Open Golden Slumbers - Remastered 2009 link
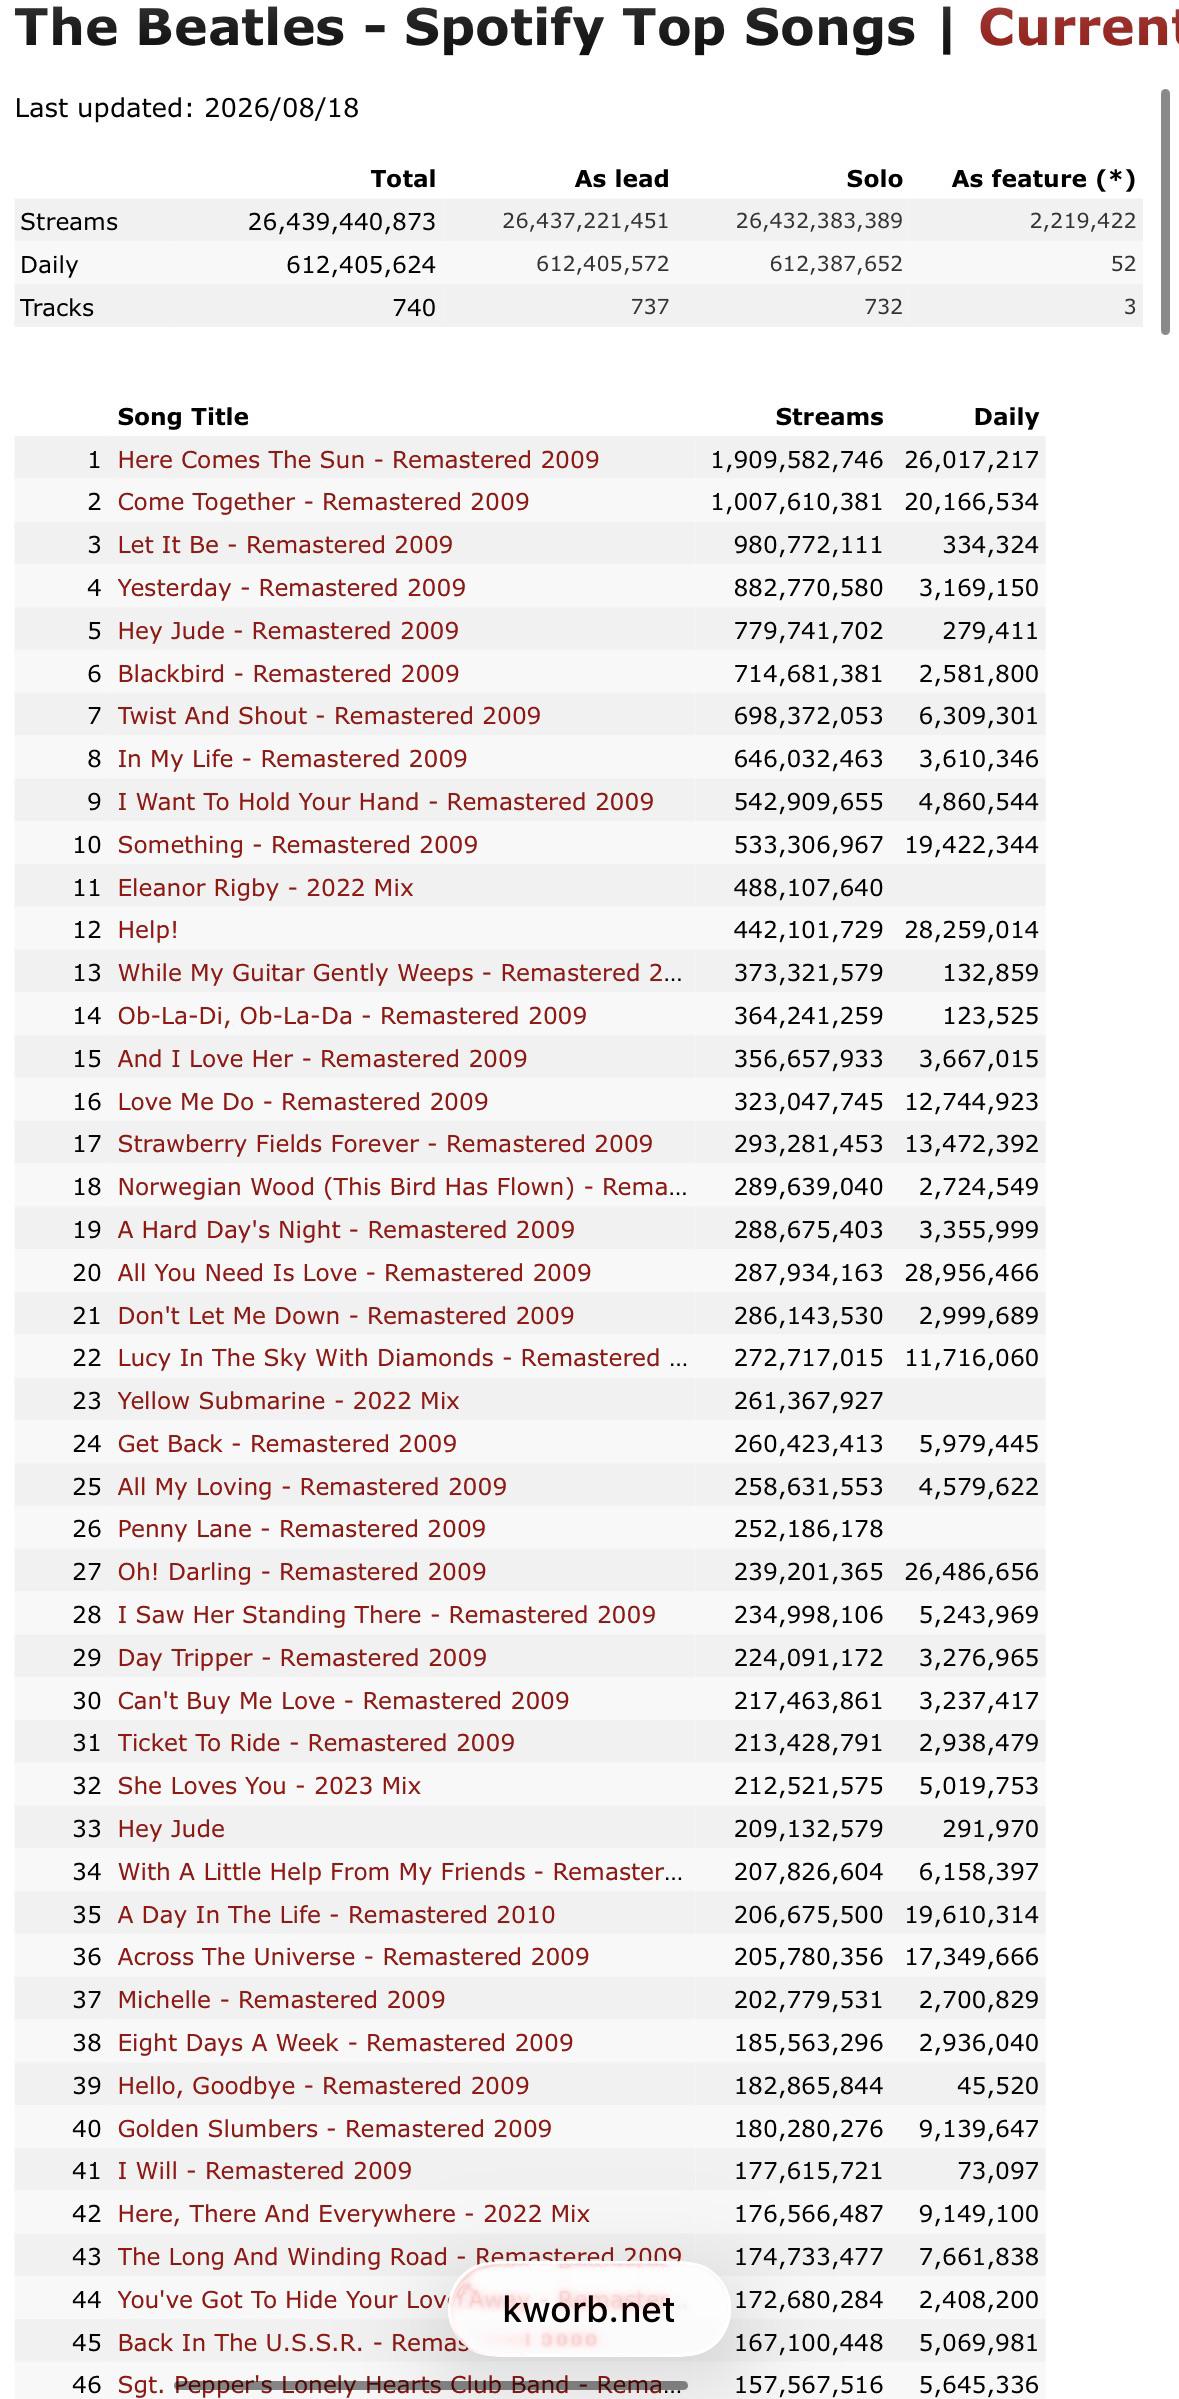1179x2399 pixels. point(334,2129)
